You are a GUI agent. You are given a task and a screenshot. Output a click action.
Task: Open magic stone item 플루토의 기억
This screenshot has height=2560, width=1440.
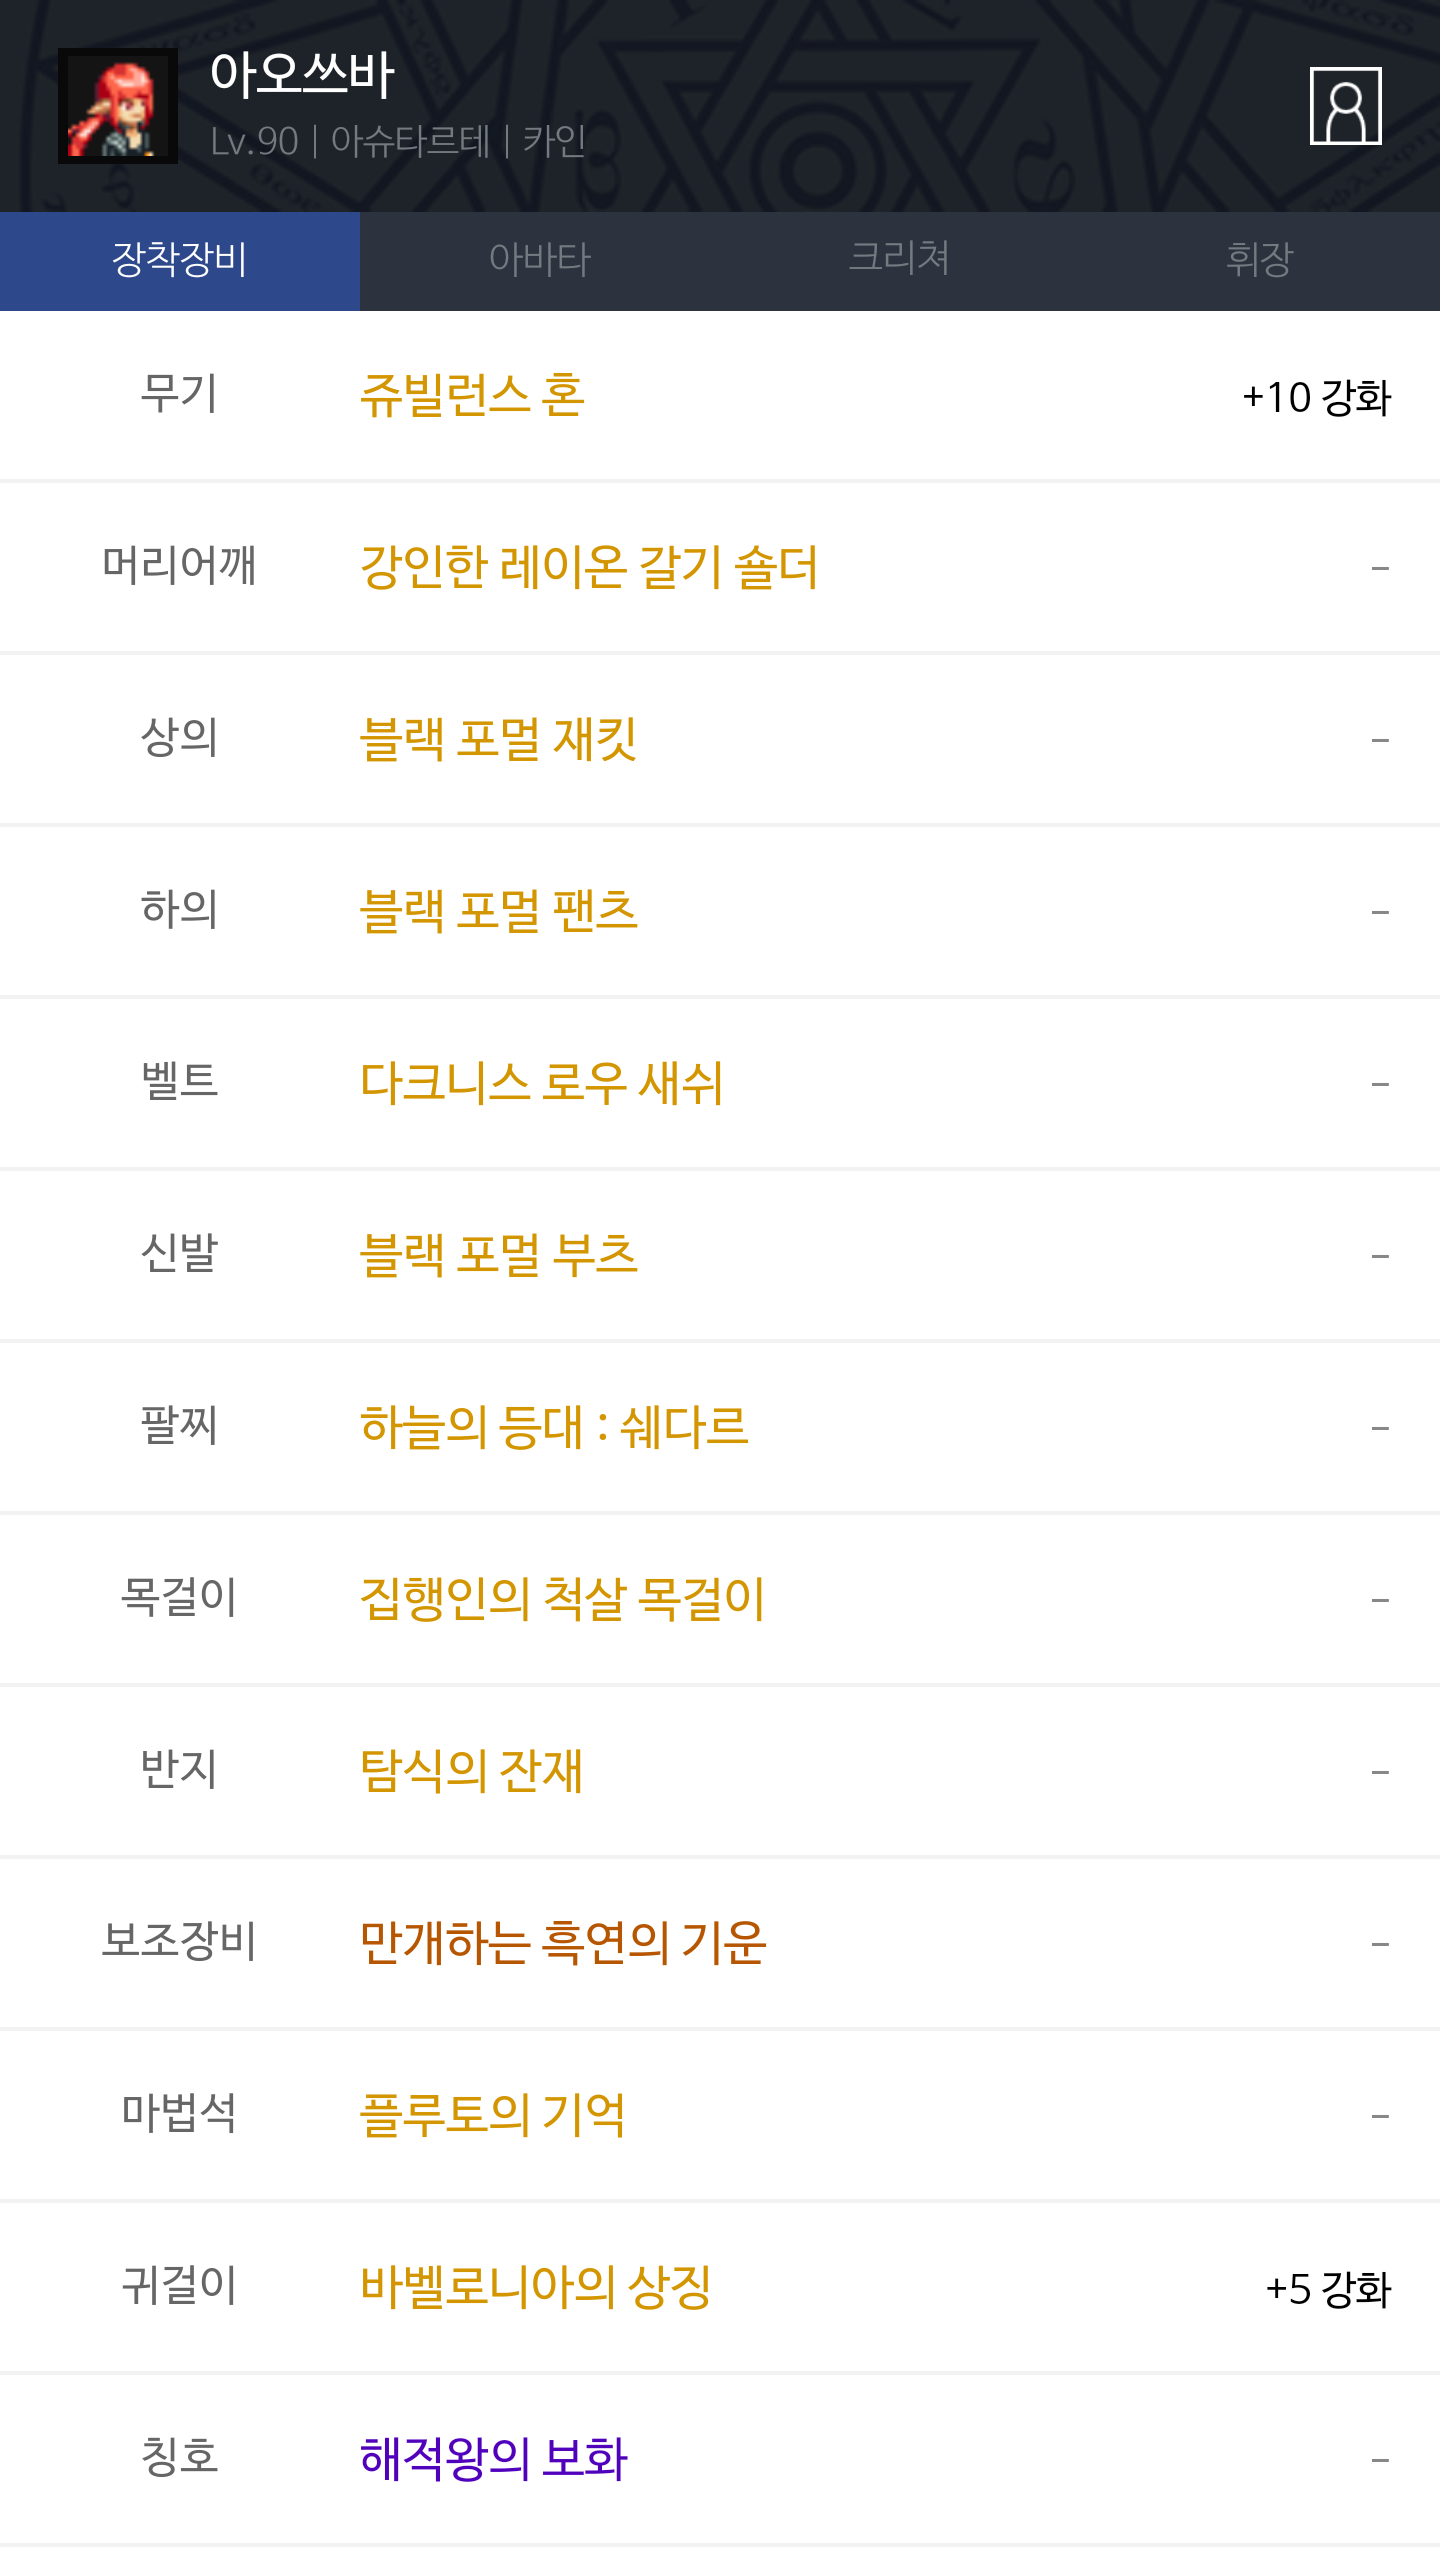click(x=492, y=2116)
